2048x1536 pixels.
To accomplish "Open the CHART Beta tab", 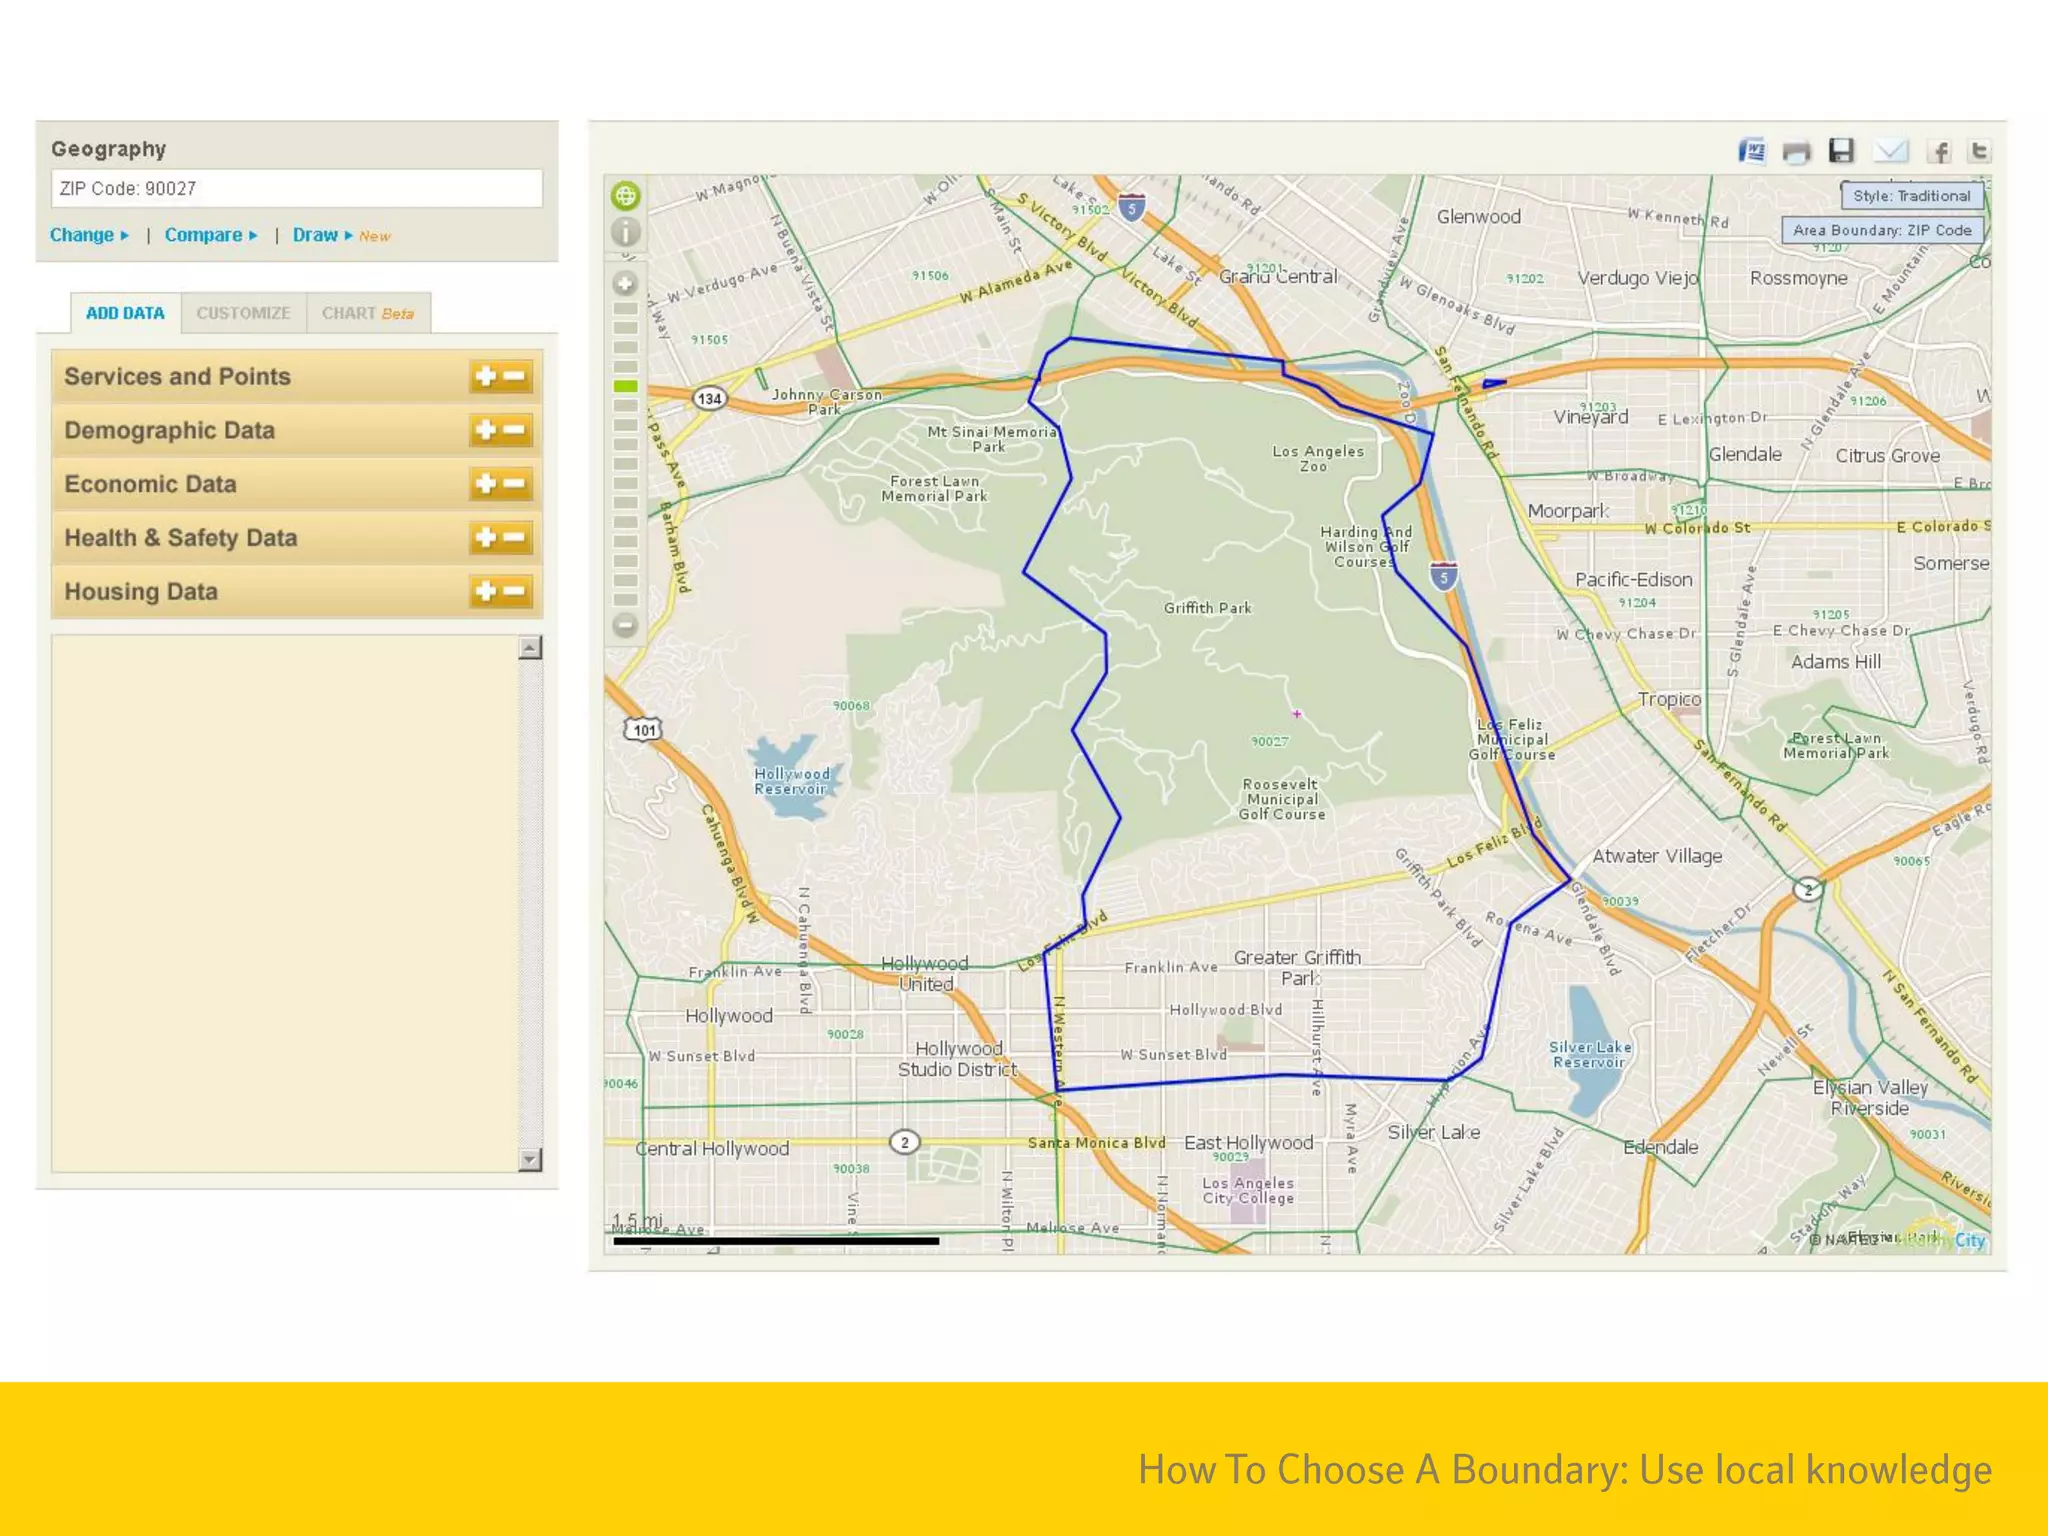I will click(367, 313).
